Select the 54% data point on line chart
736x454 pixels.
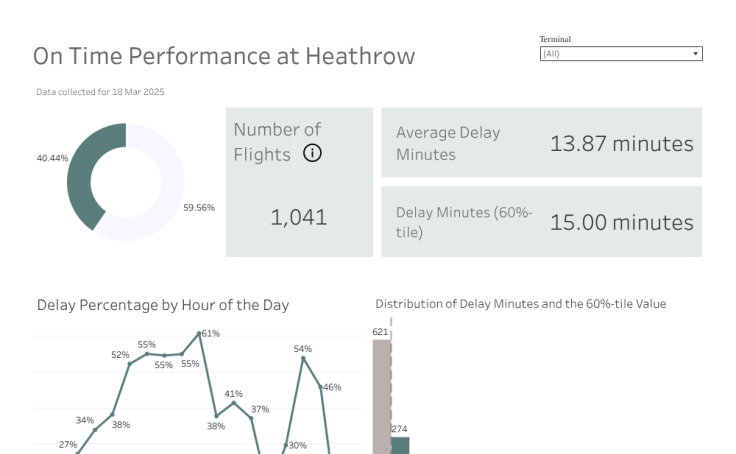click(x=302, y=358)
